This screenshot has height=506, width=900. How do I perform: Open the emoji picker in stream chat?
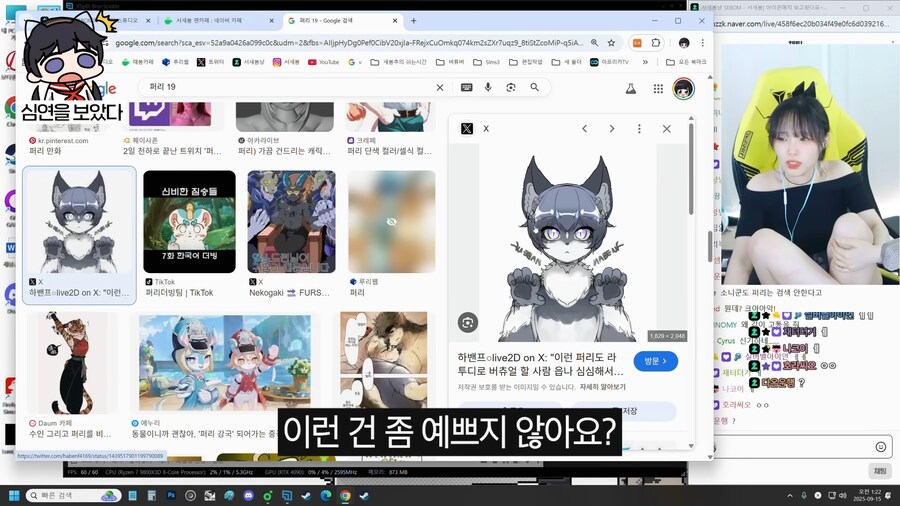pos(880,447)
